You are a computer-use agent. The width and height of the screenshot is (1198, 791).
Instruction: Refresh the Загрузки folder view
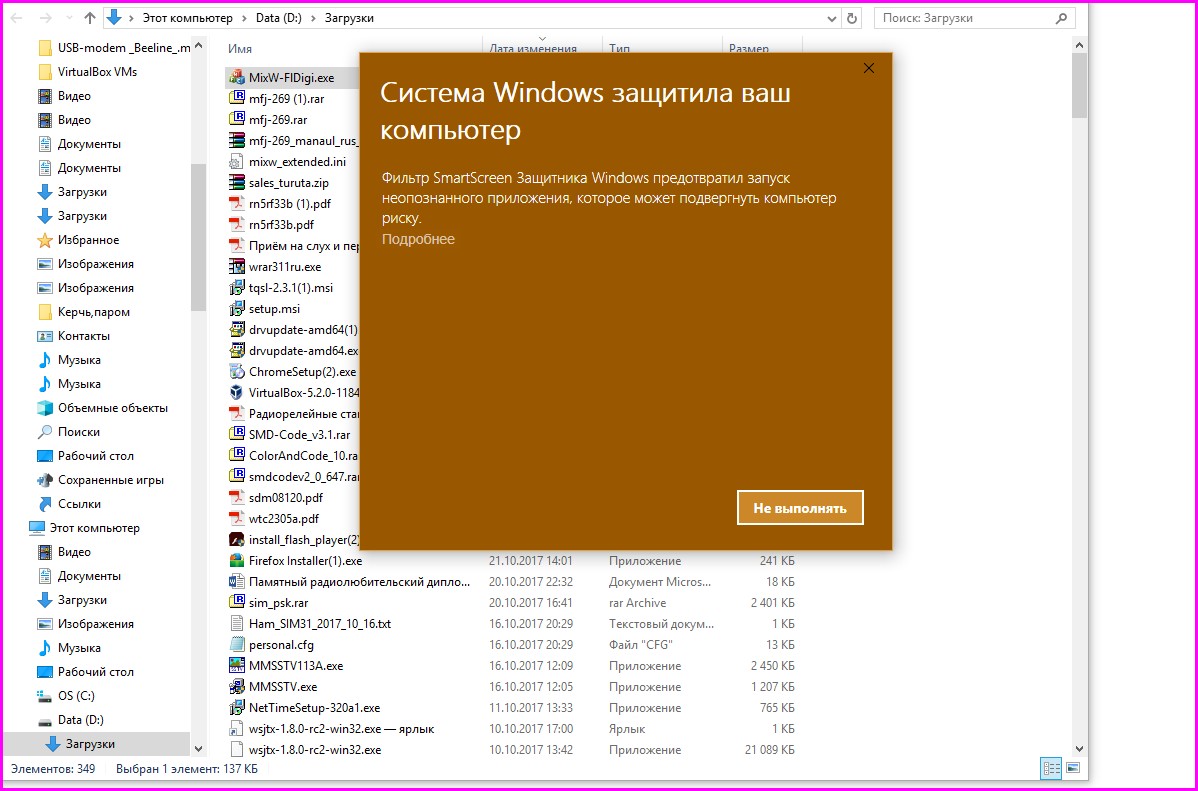coord(852,18)
